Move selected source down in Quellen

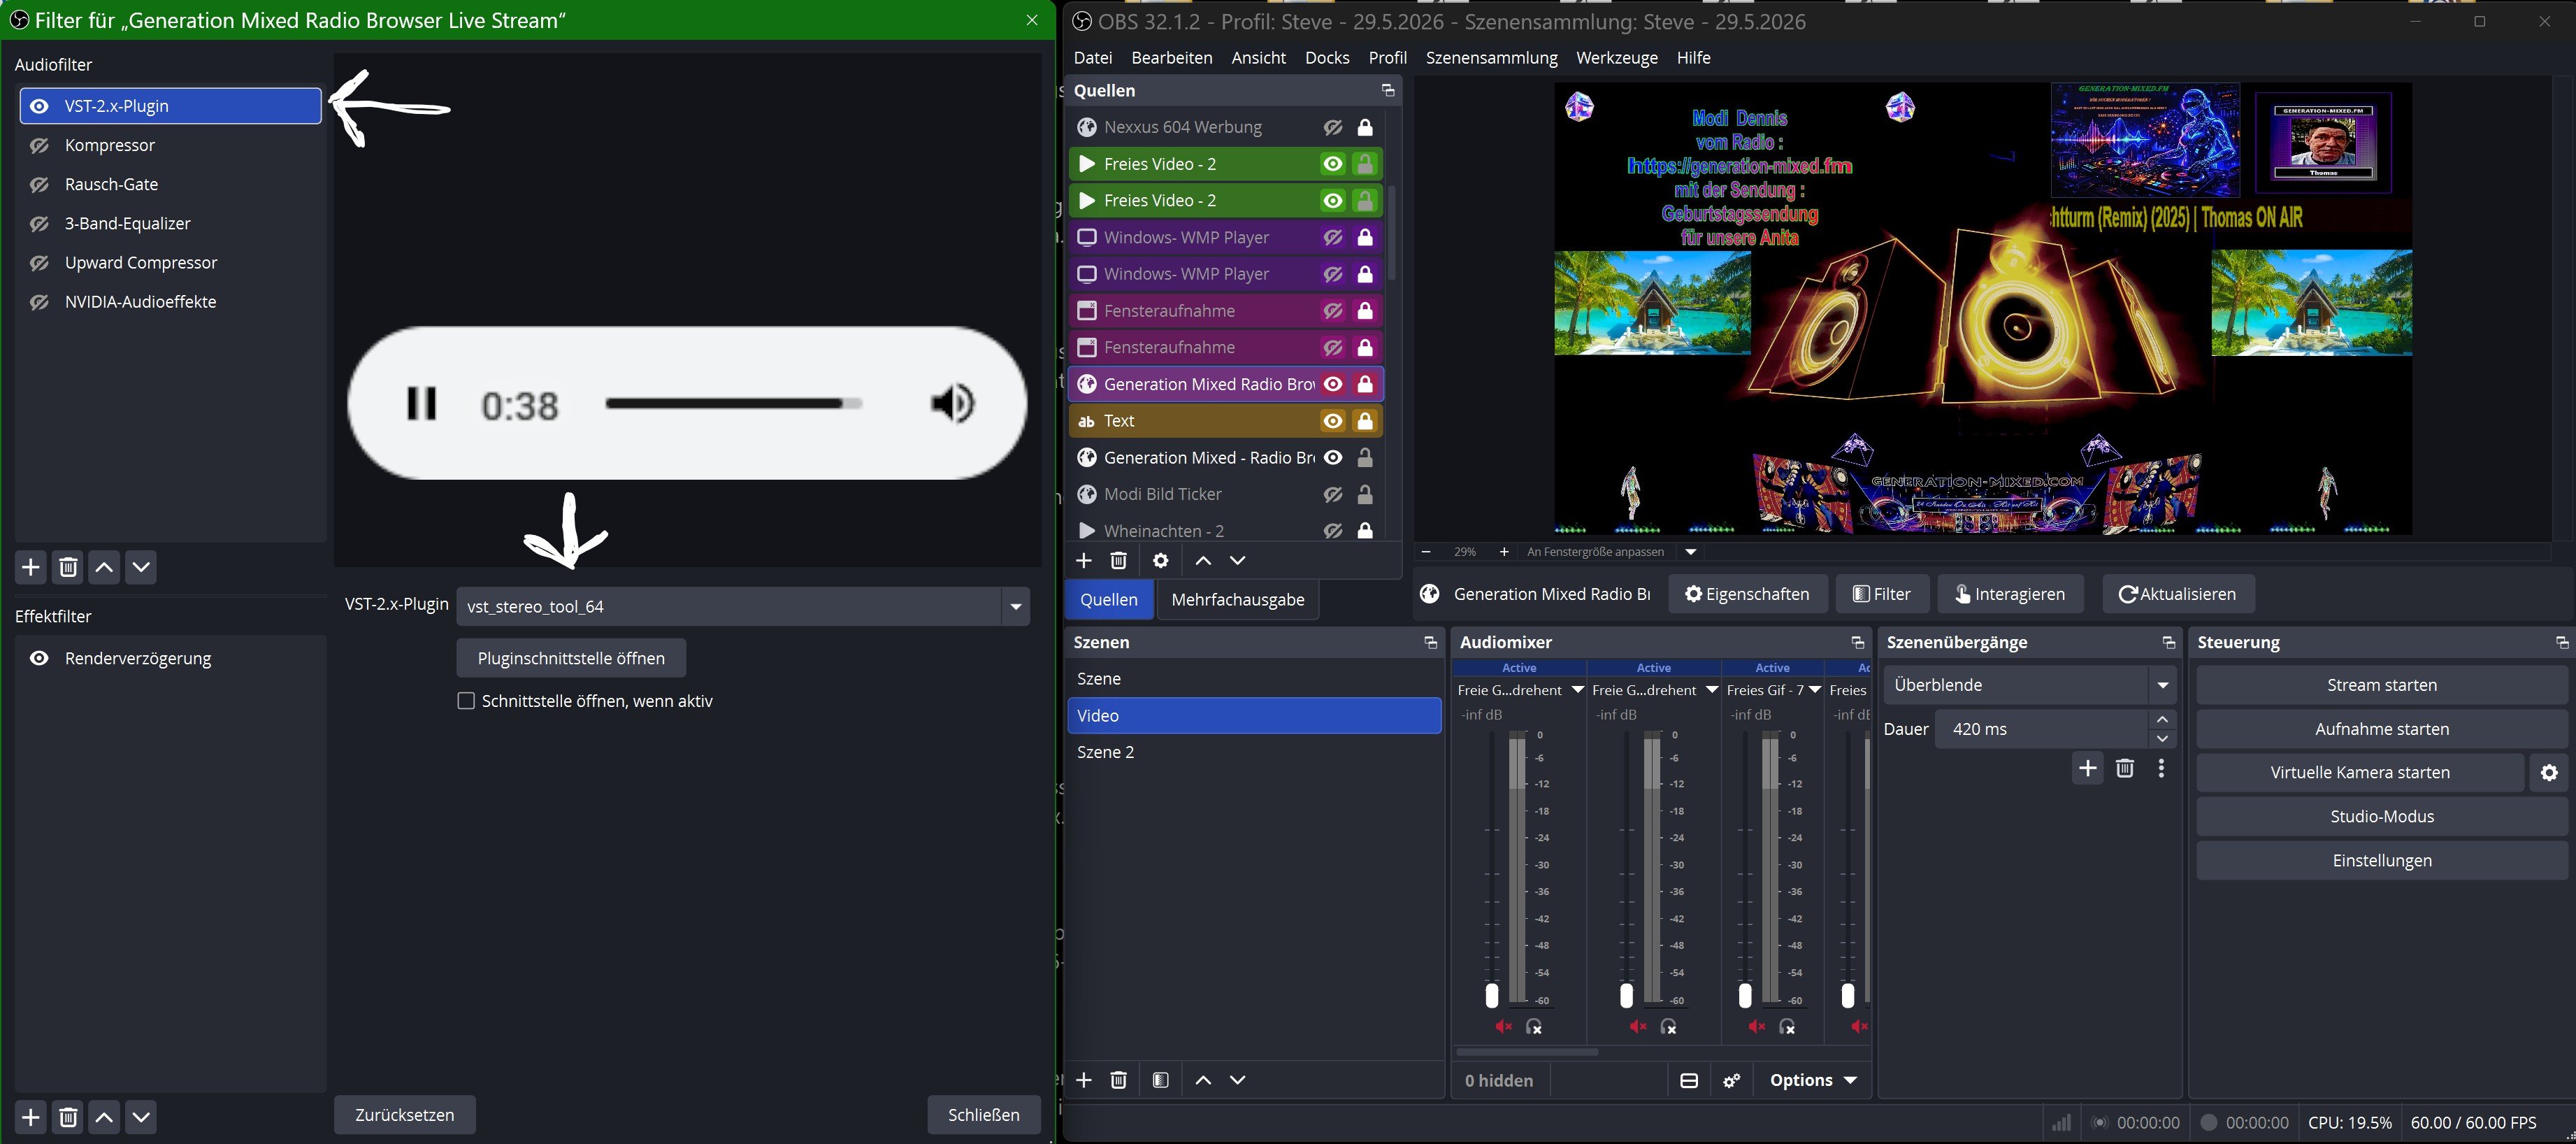pyautogui.click(x=1238, y=560)
